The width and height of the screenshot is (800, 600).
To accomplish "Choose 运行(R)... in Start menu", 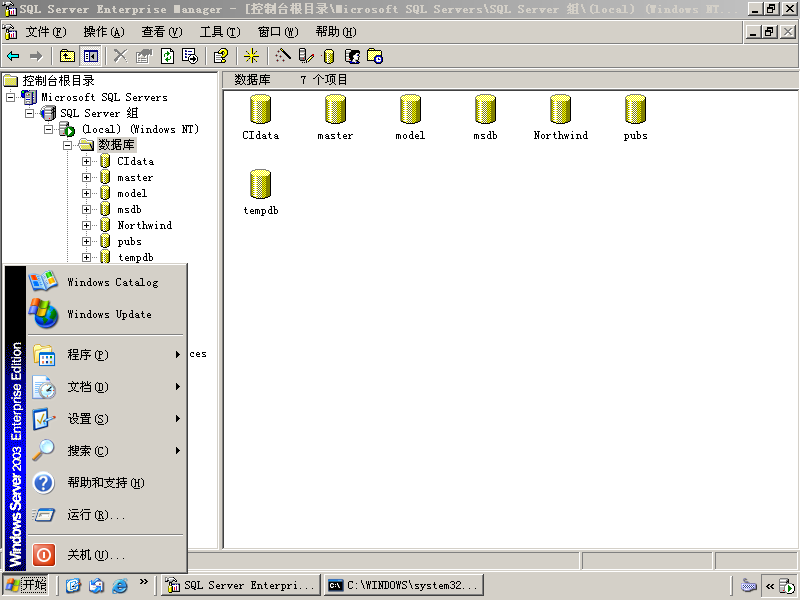I will pyautogui.click(x=106, y=515).
